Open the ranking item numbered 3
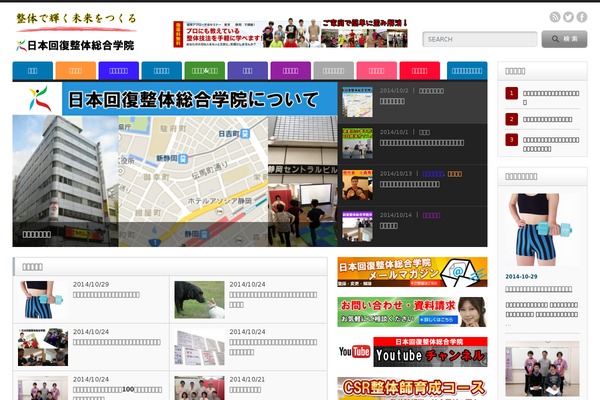600x400 pixels. click(542, 144)
